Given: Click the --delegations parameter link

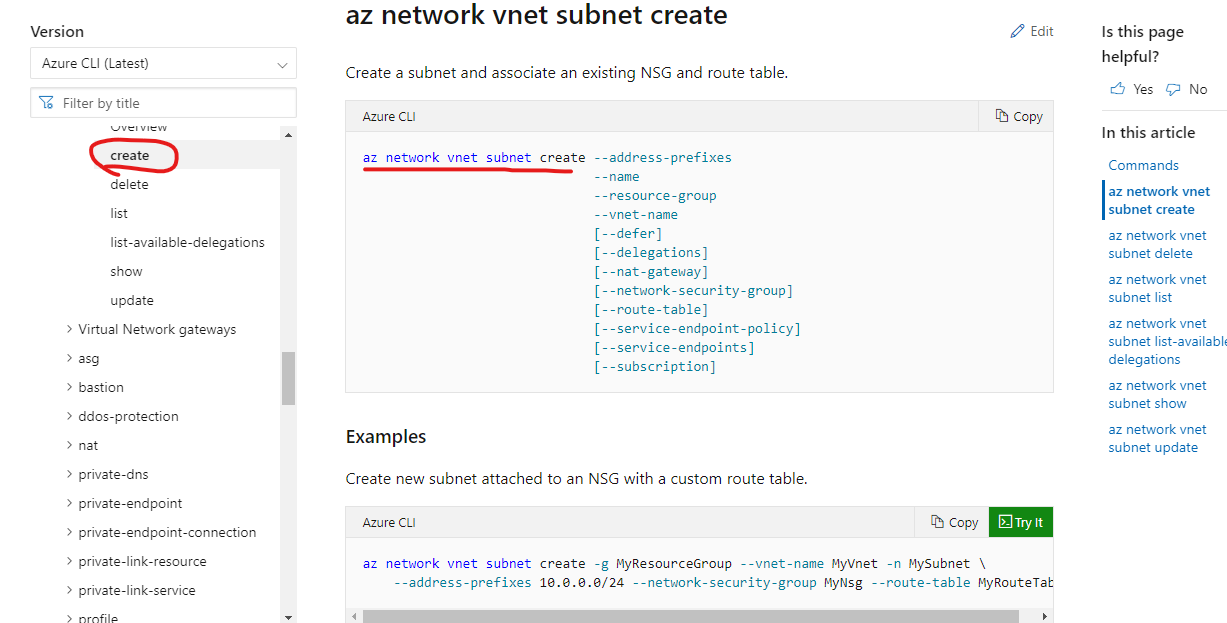Looking at the screenshot, I should click(651, 252).
